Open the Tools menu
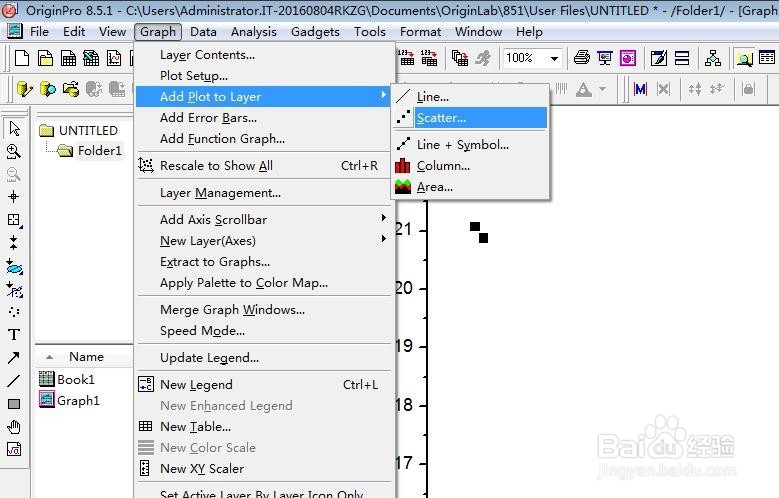Image resolution: width=779 pixels, height=498 pixels. click(x=370, y=32)
